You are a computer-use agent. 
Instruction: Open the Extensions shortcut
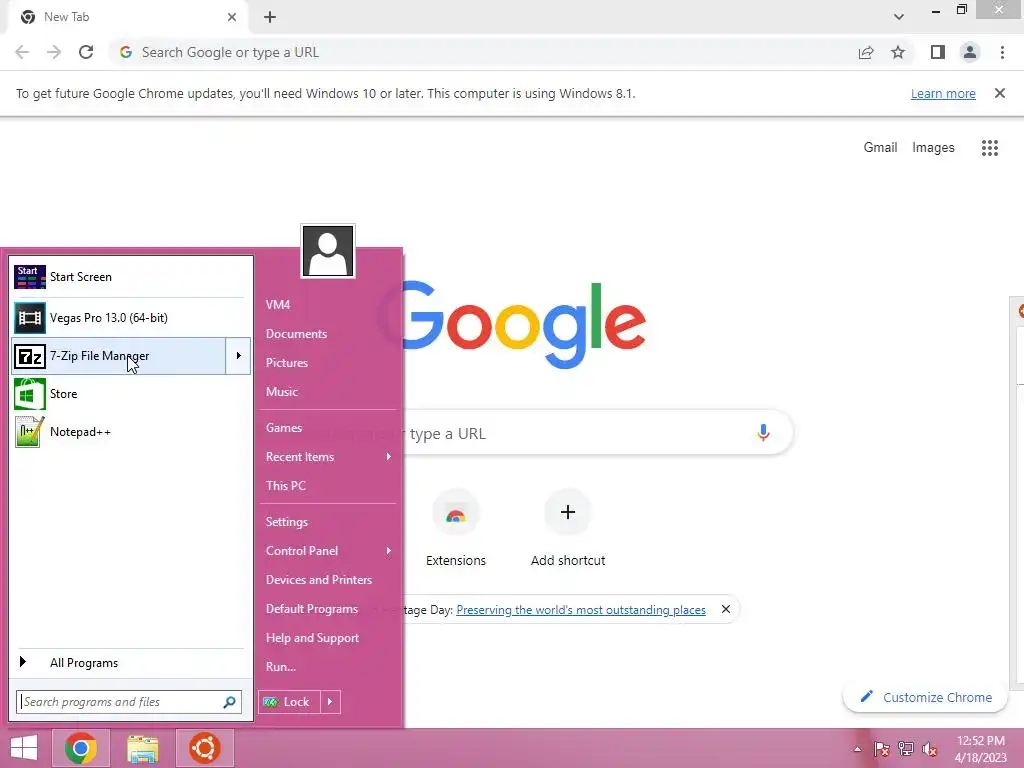pos(456,528)
